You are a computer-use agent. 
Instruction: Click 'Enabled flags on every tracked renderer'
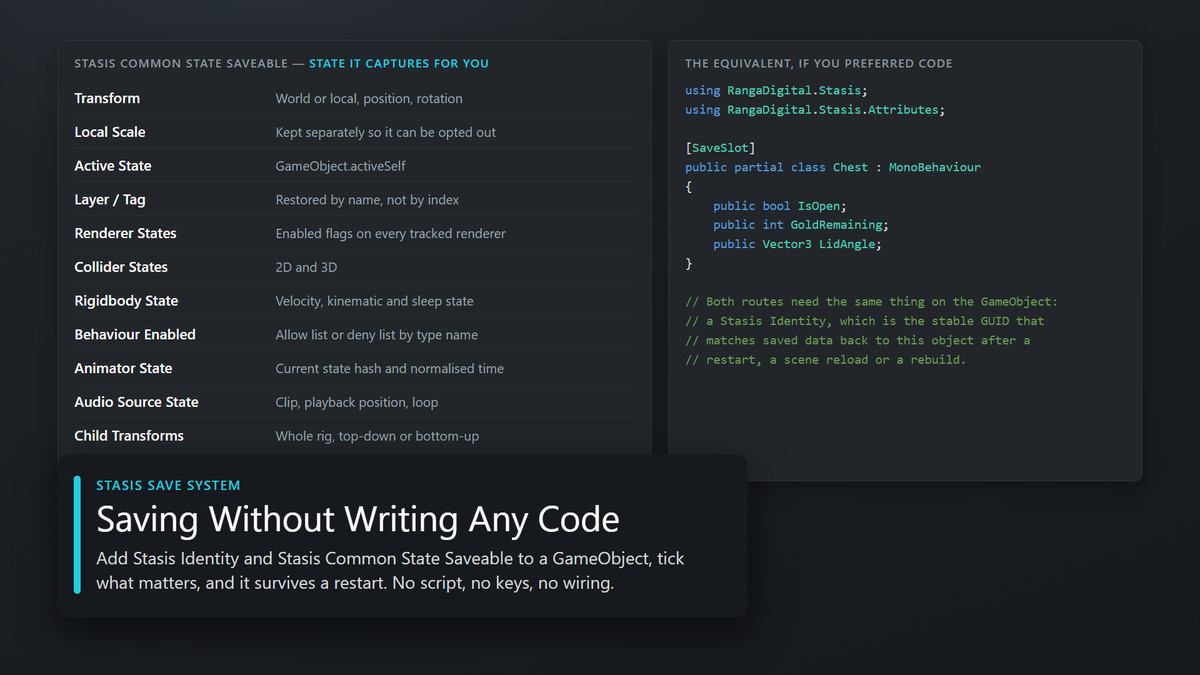click(391, 234)
